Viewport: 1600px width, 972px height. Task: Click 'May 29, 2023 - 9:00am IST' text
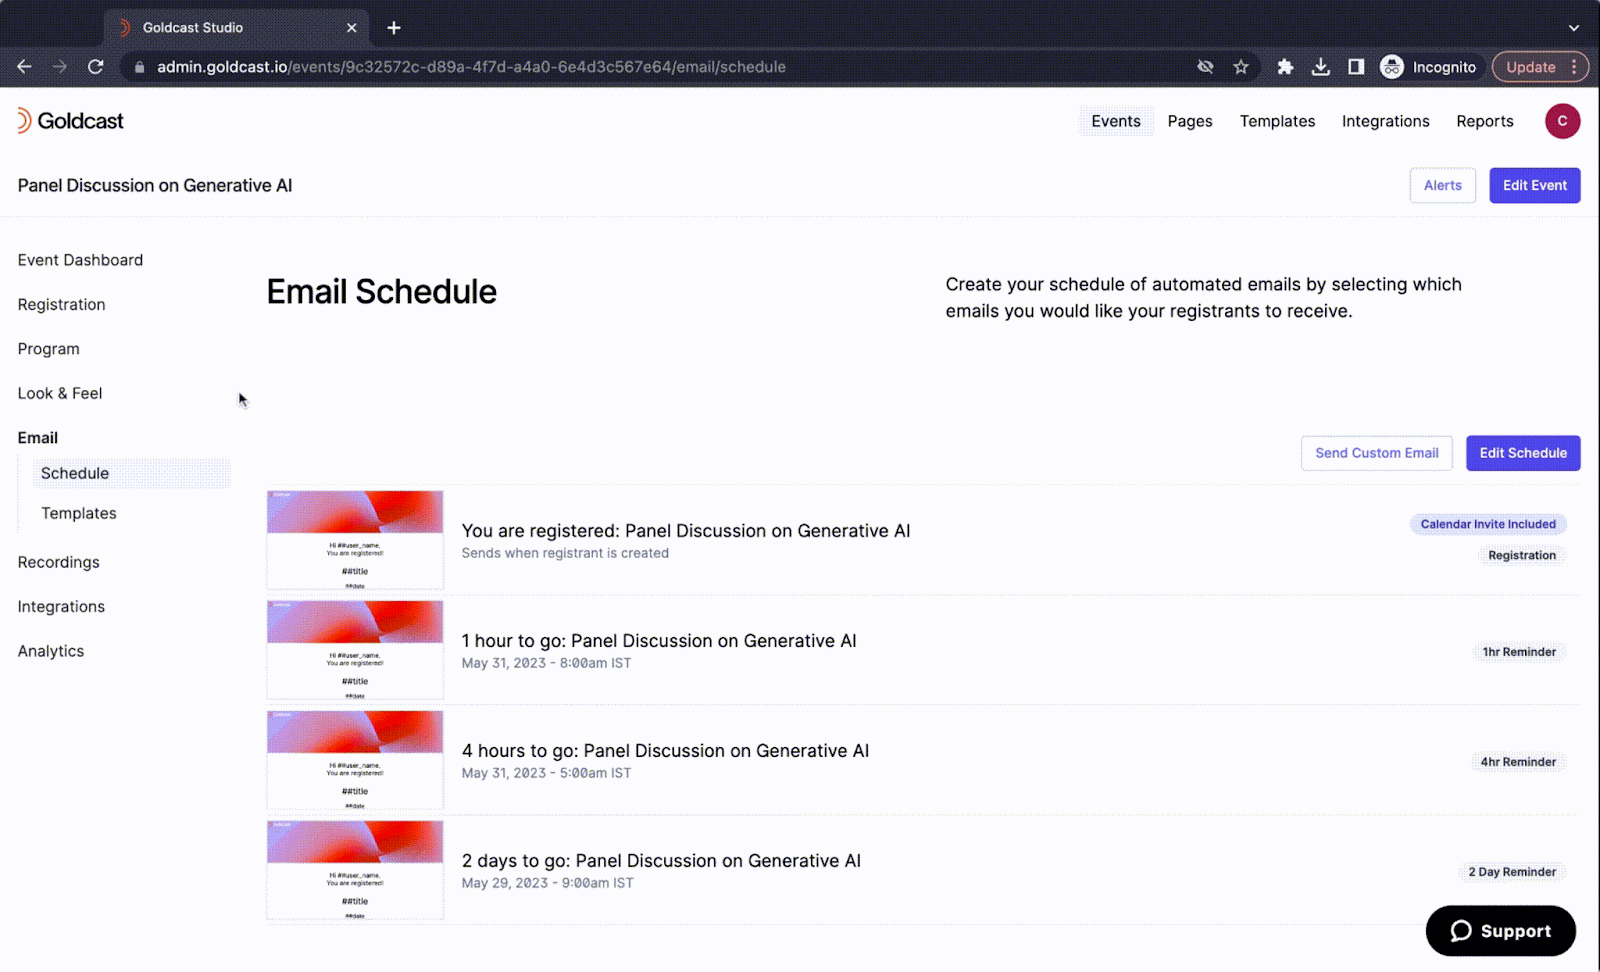(547, 883)
